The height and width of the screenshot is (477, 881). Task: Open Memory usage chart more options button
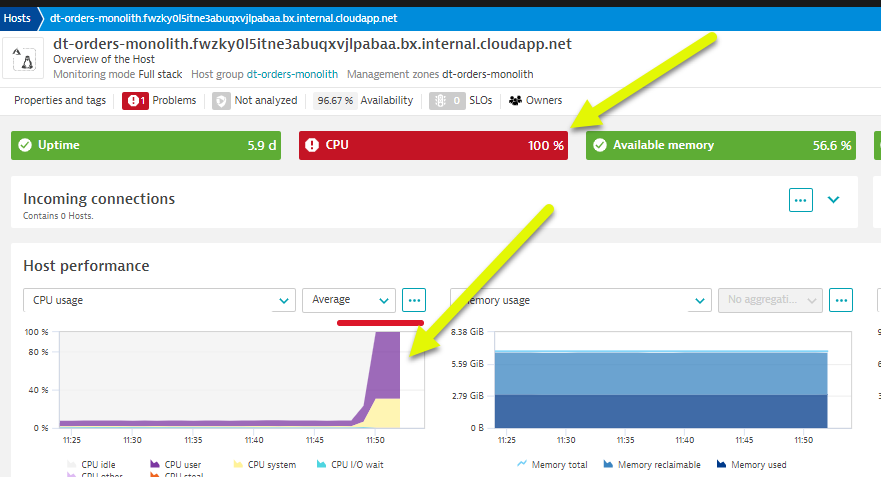click(x=841, y=300)
